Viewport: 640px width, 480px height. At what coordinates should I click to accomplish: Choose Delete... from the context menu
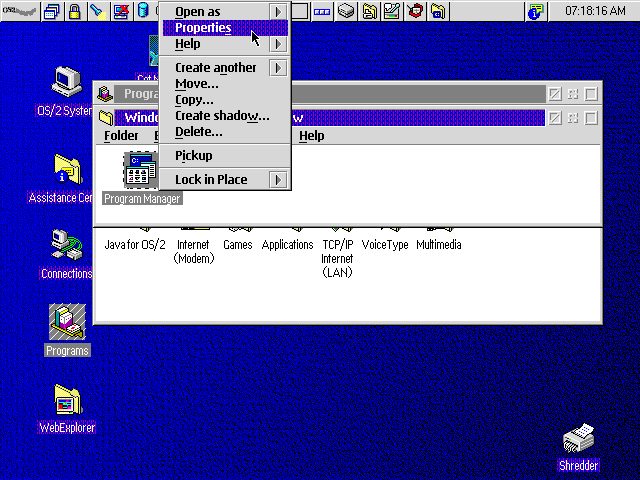225,131
